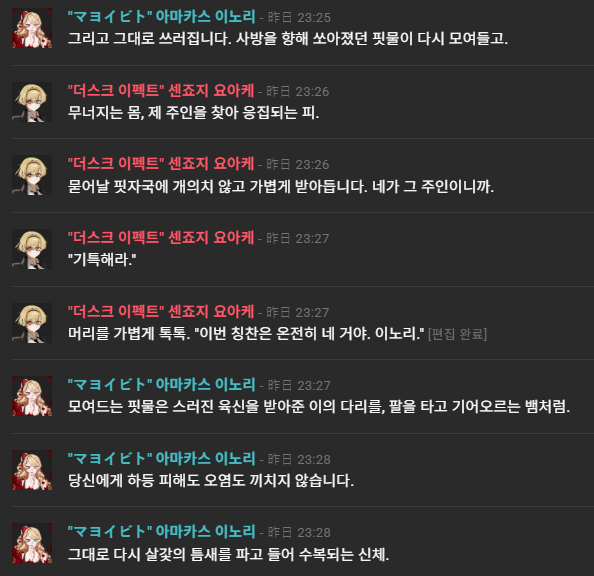
Task: Click avatar beside "머리를 가볍게 톡톡" message
Action: (32, 323)
